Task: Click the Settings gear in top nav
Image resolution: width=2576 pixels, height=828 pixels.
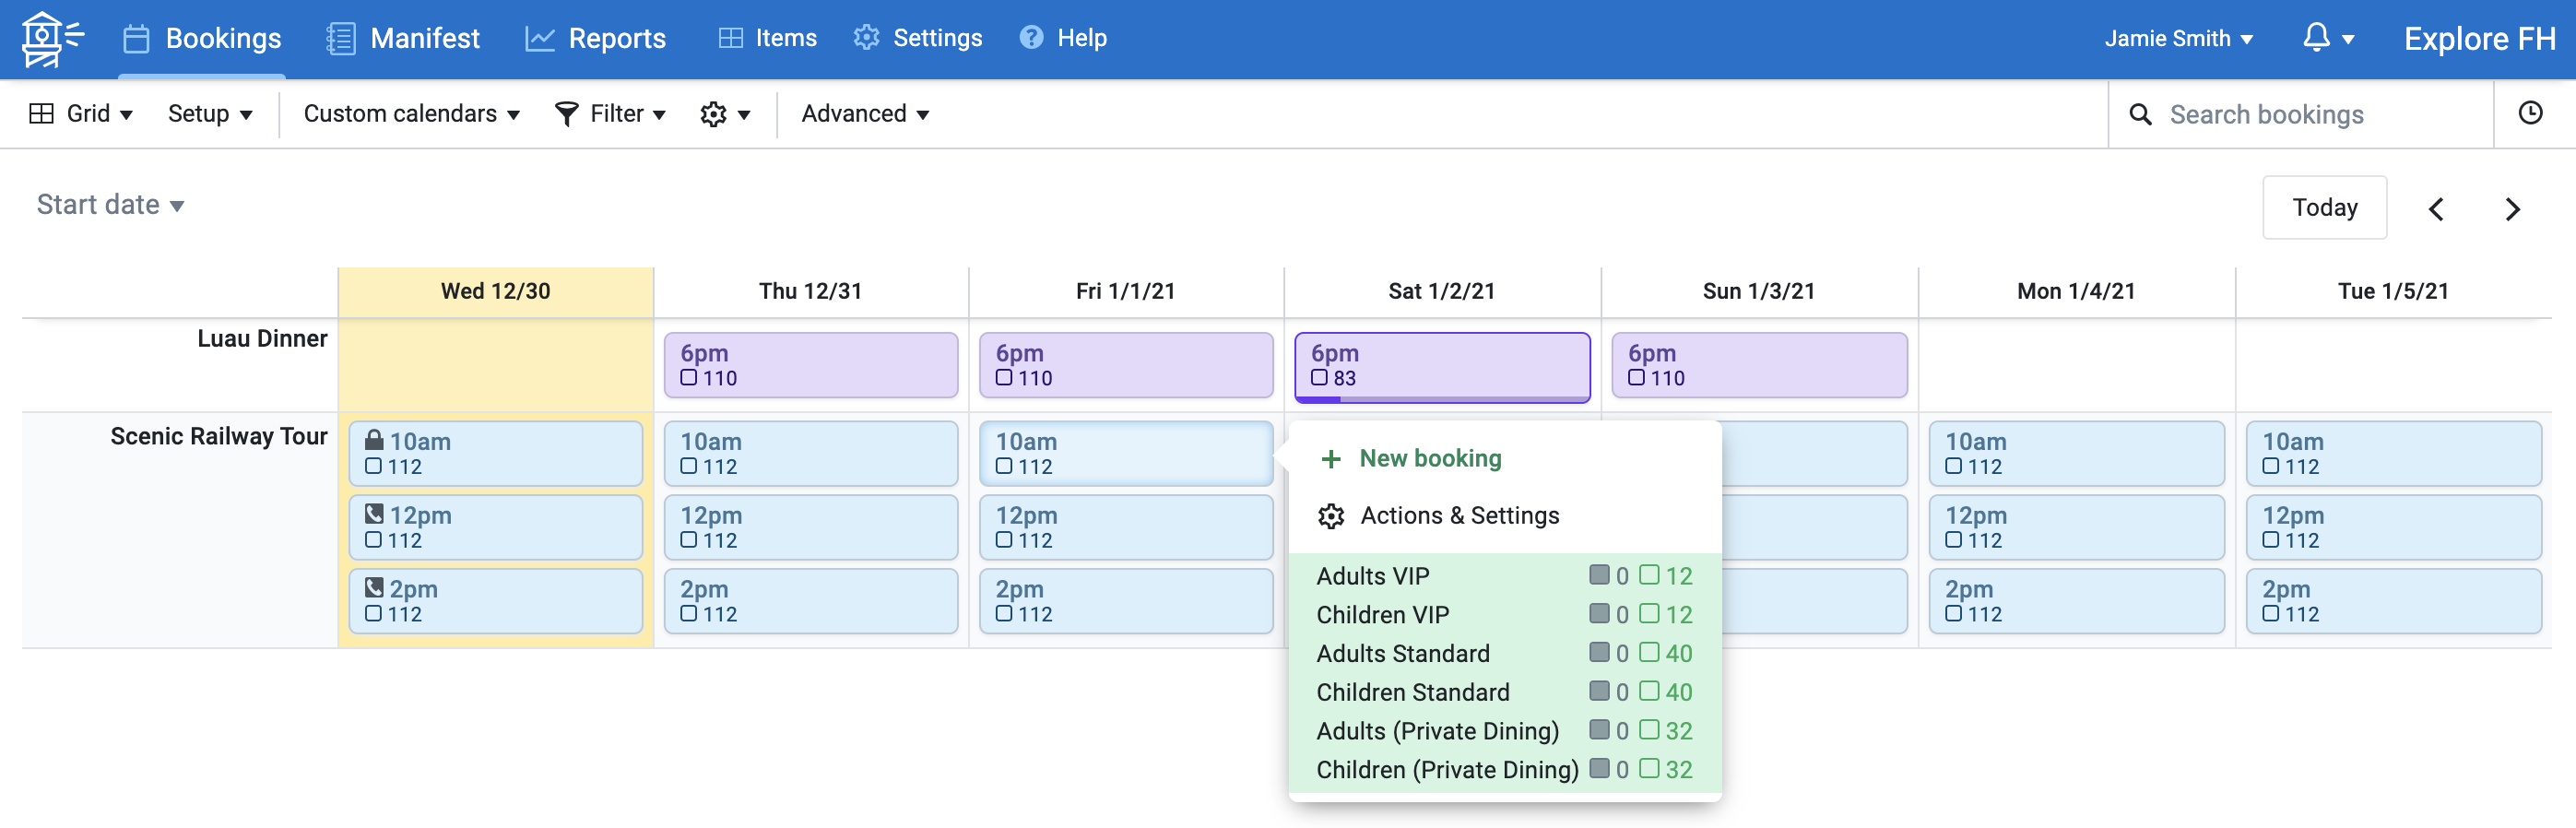Action: coord(866,38)
